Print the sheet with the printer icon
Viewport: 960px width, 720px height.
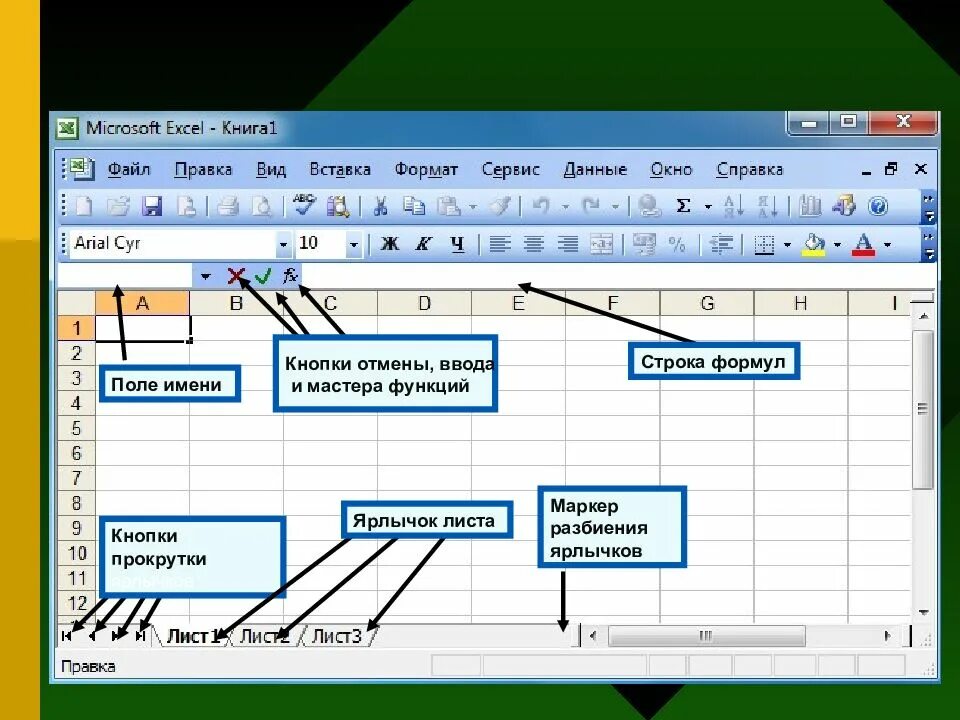point(228,206)
